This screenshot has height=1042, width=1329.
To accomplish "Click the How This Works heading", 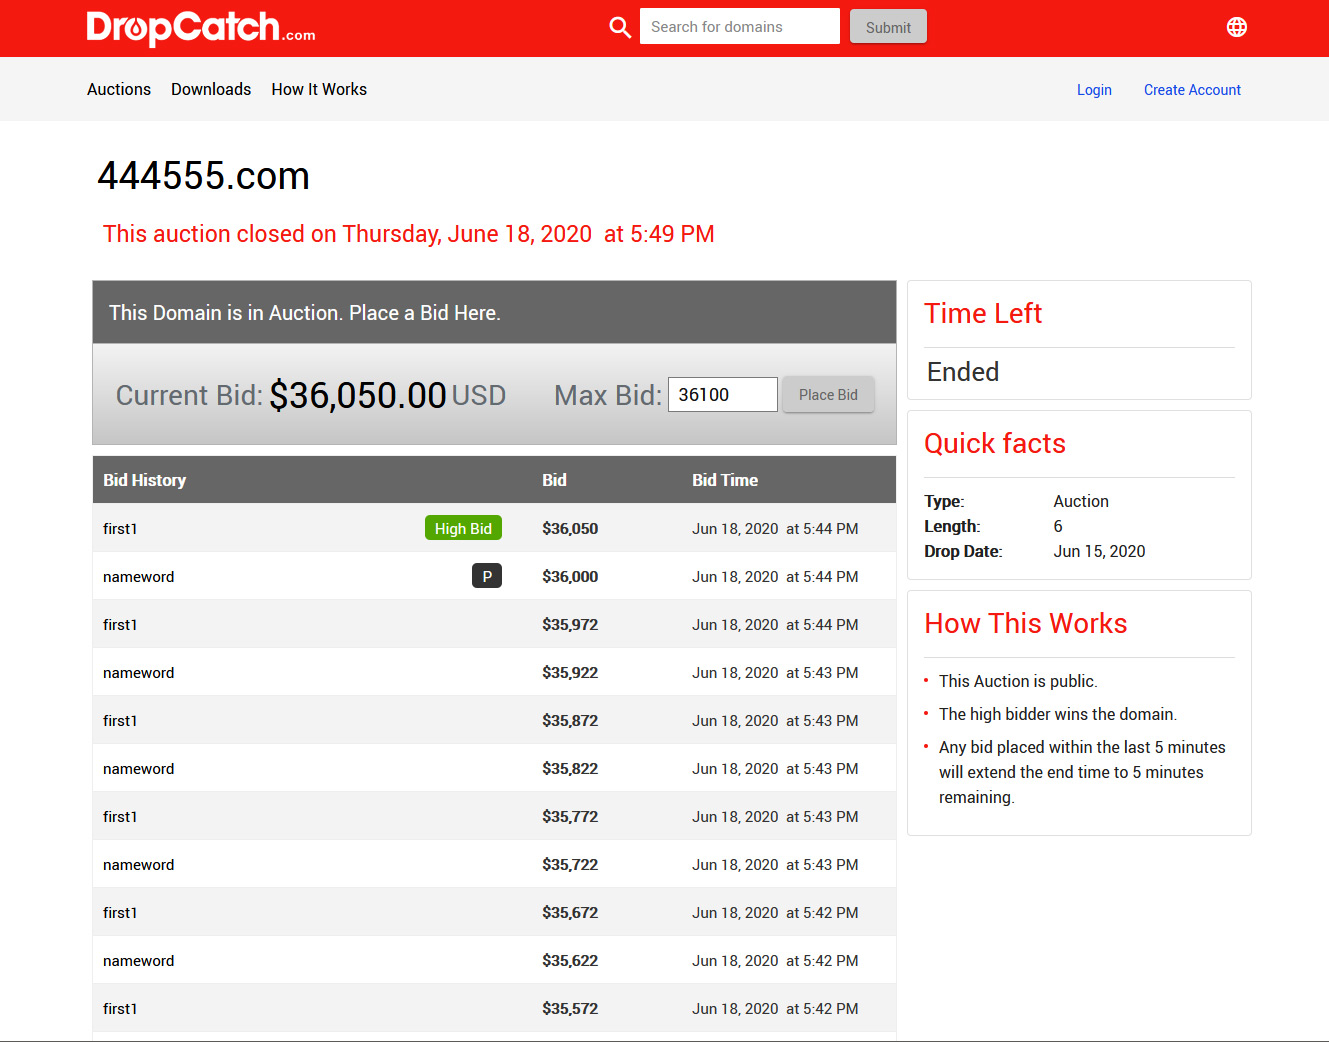I will coord(1026,623).
